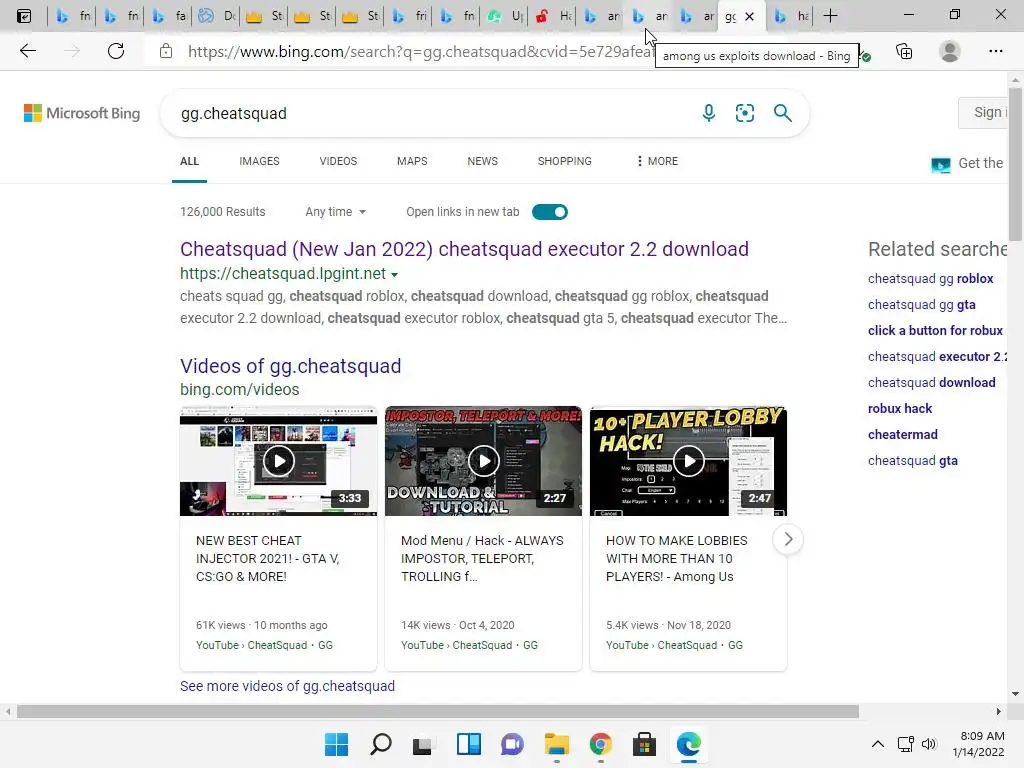Open related search cheatsquad download
Screen dimensions: 1024x768
click(x=931, y=382)
